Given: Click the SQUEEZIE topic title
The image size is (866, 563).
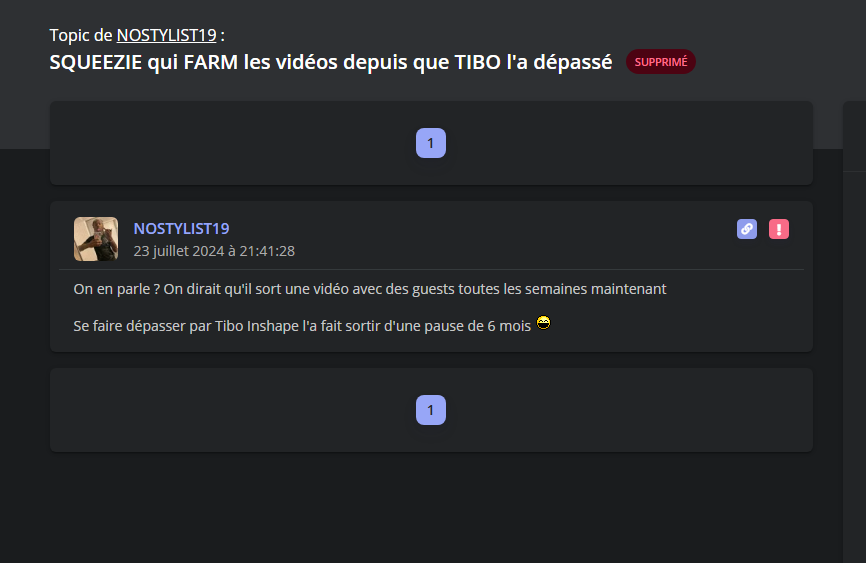Looking at the screenshot, I should (x=331, y=62).
